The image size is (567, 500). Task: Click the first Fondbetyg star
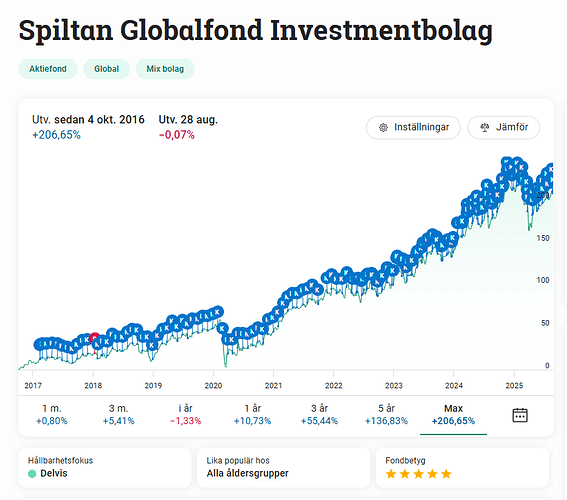click(391, 474)
